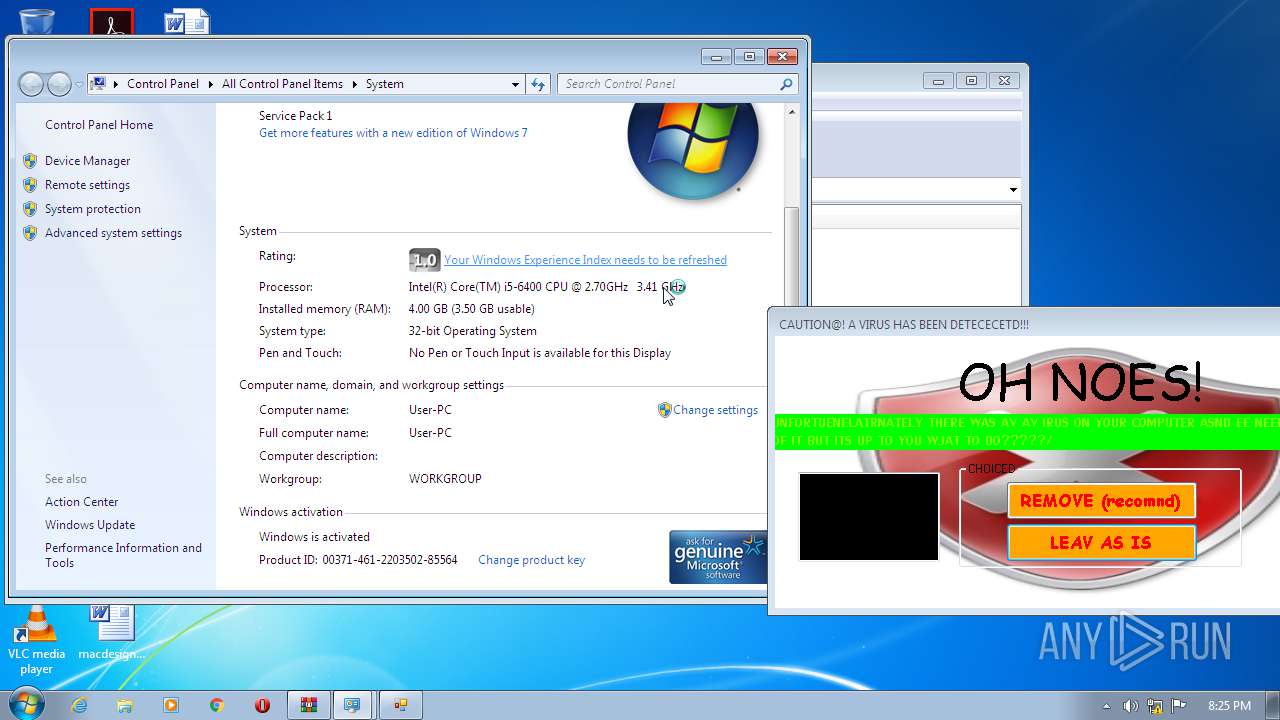Open Device Manager from sidebar
The height and width of the screenshot is (720, 1280).
pyautogui.click(x=87, y=161)
